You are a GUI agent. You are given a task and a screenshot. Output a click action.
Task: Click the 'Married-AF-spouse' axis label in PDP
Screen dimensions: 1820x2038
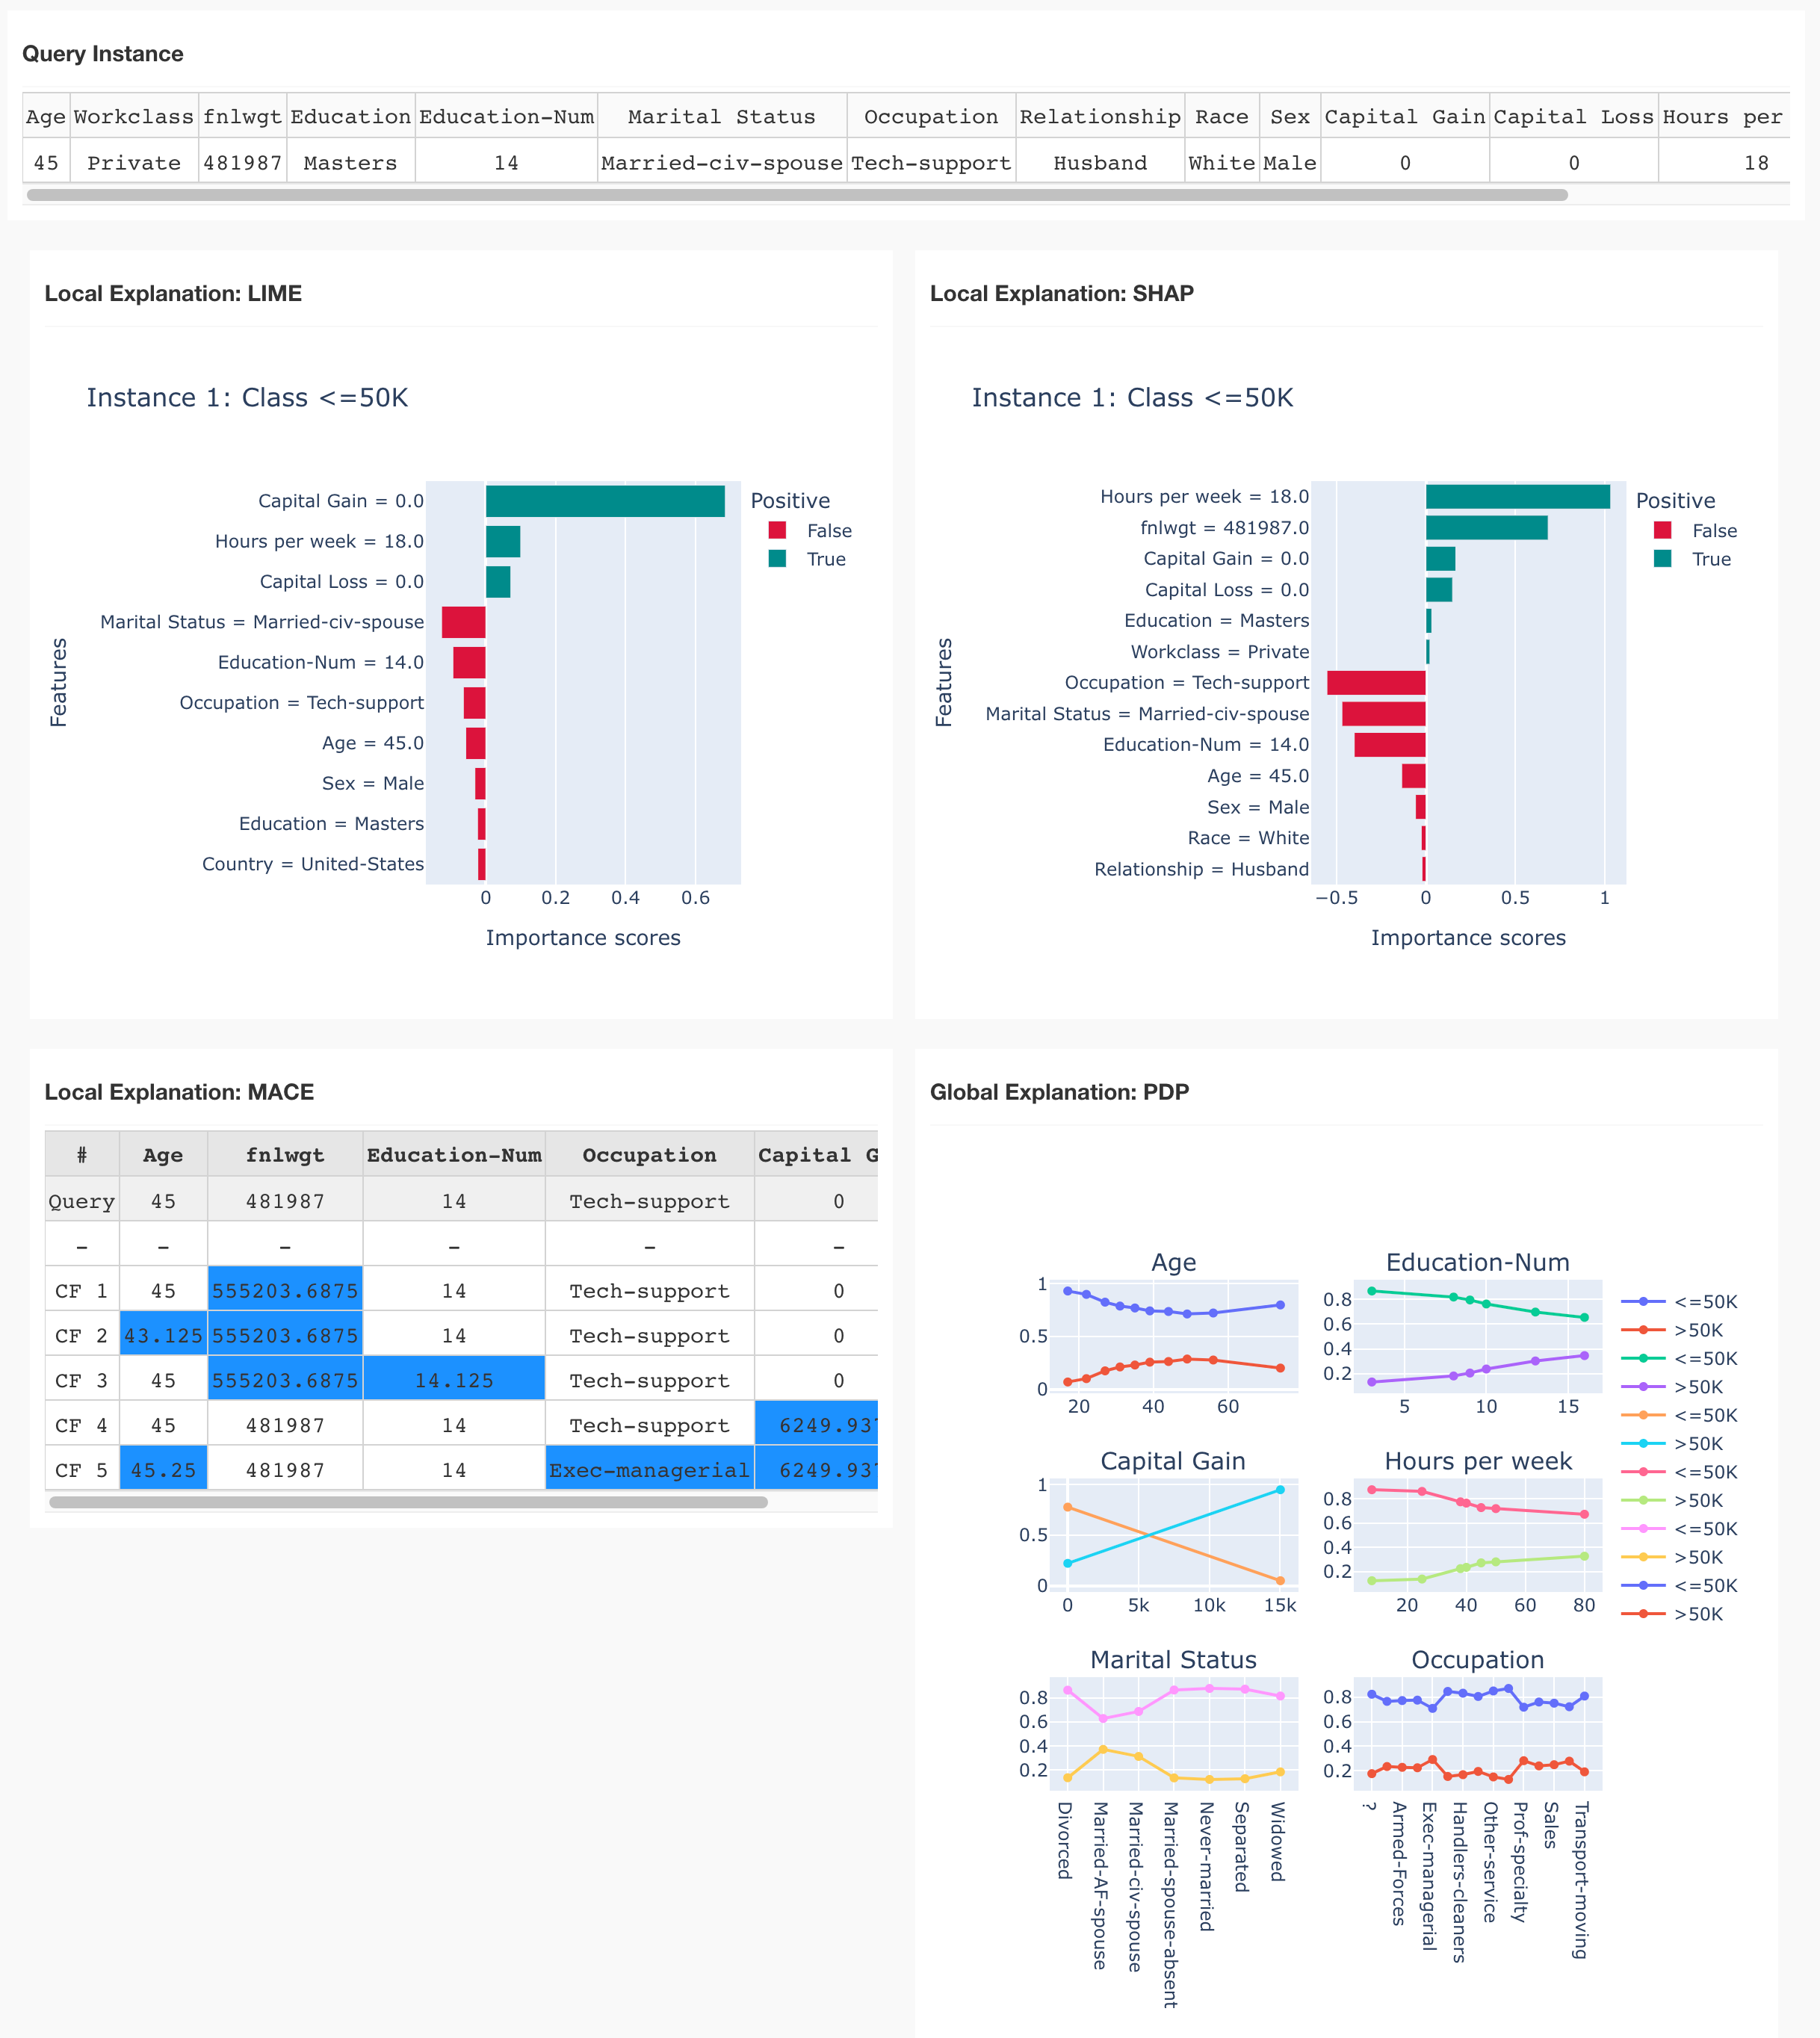1101,1885
